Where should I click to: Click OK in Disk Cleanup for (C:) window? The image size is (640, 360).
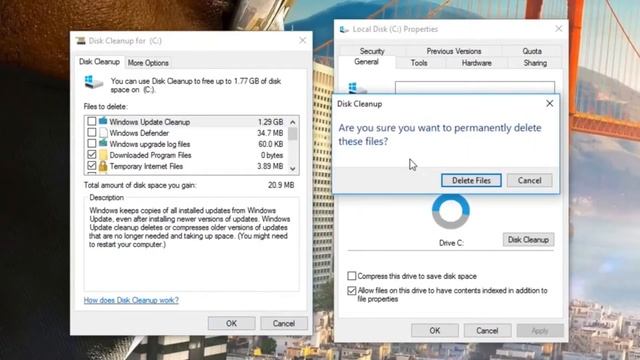231,323
